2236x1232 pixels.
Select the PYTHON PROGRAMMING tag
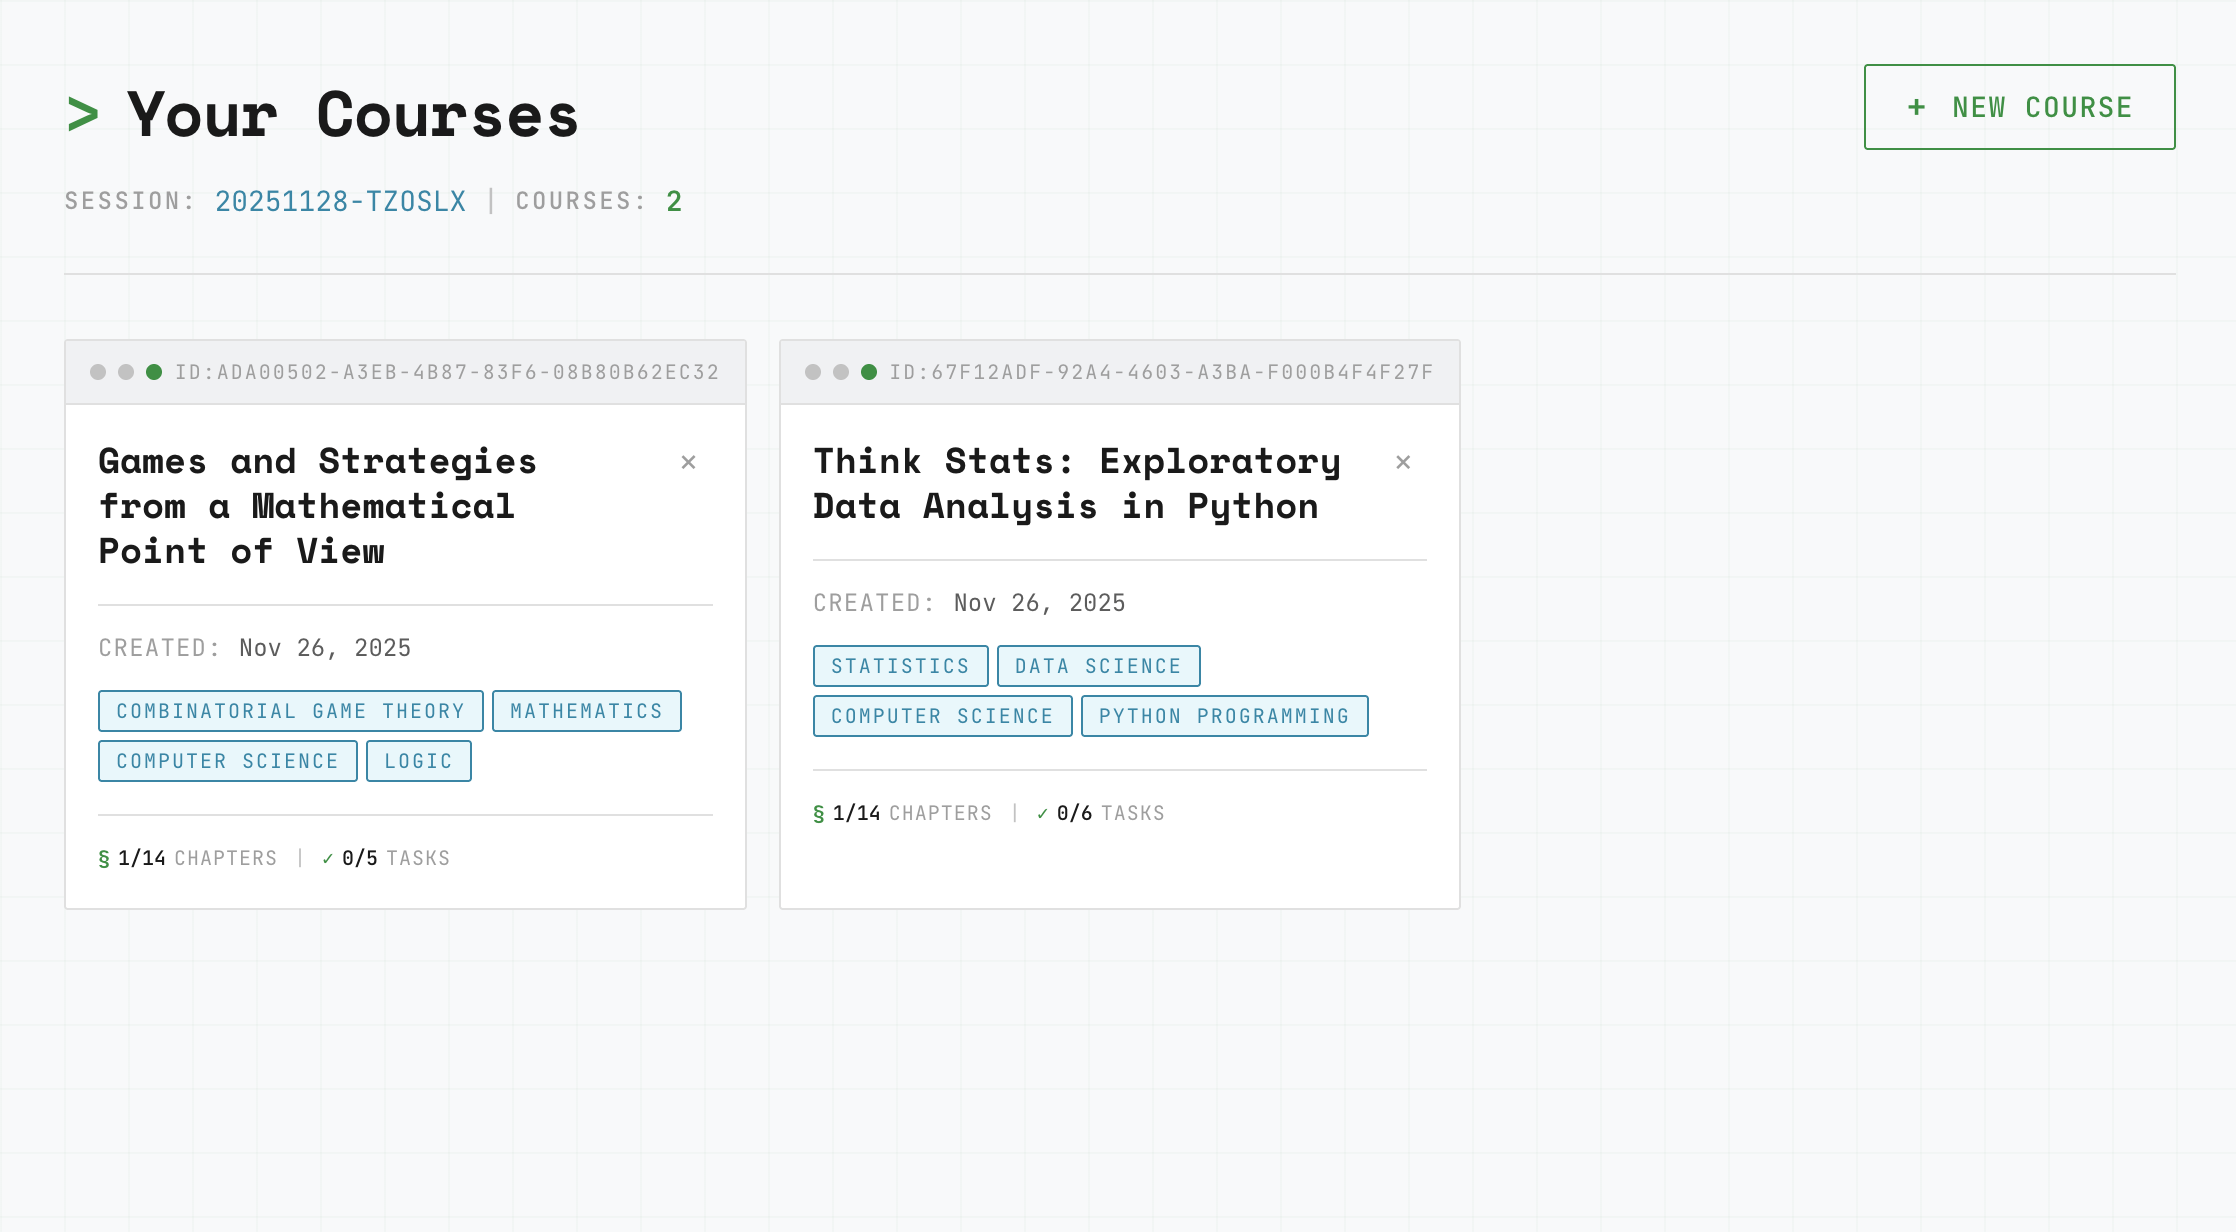pyautogui.click(x=1224, y=716)
